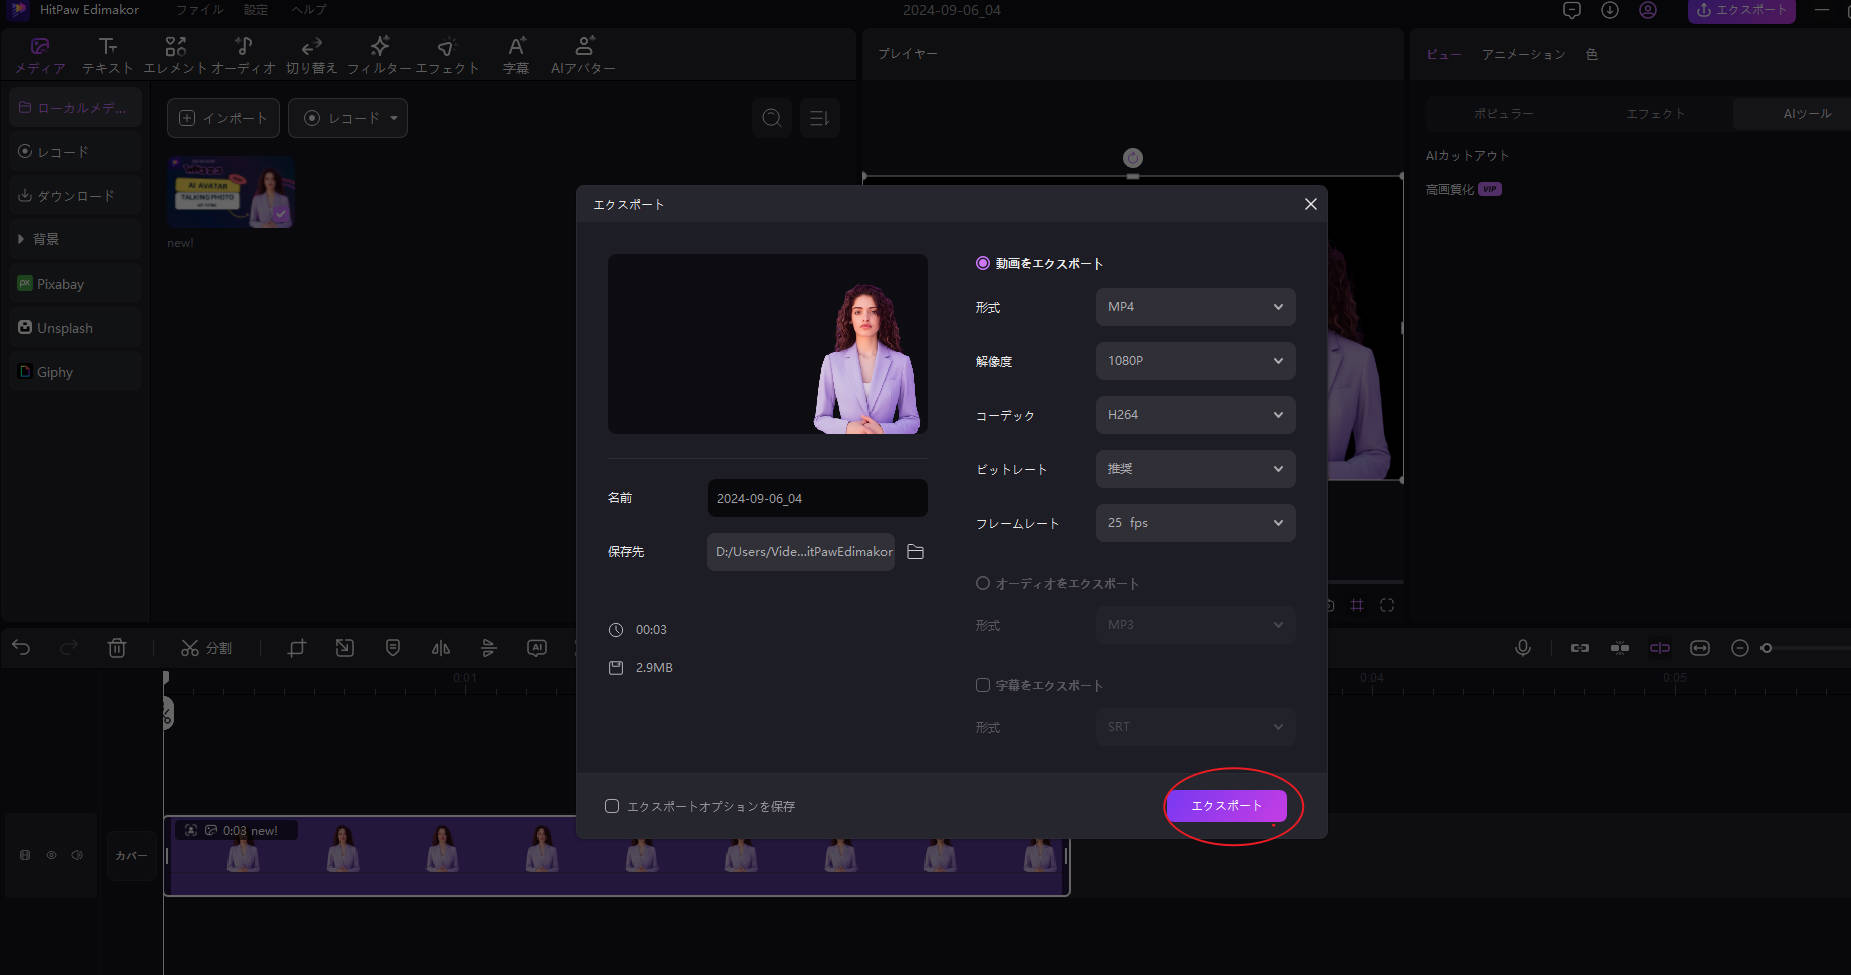
Task: Open the ファイル menu
Action: click(200, 10)
